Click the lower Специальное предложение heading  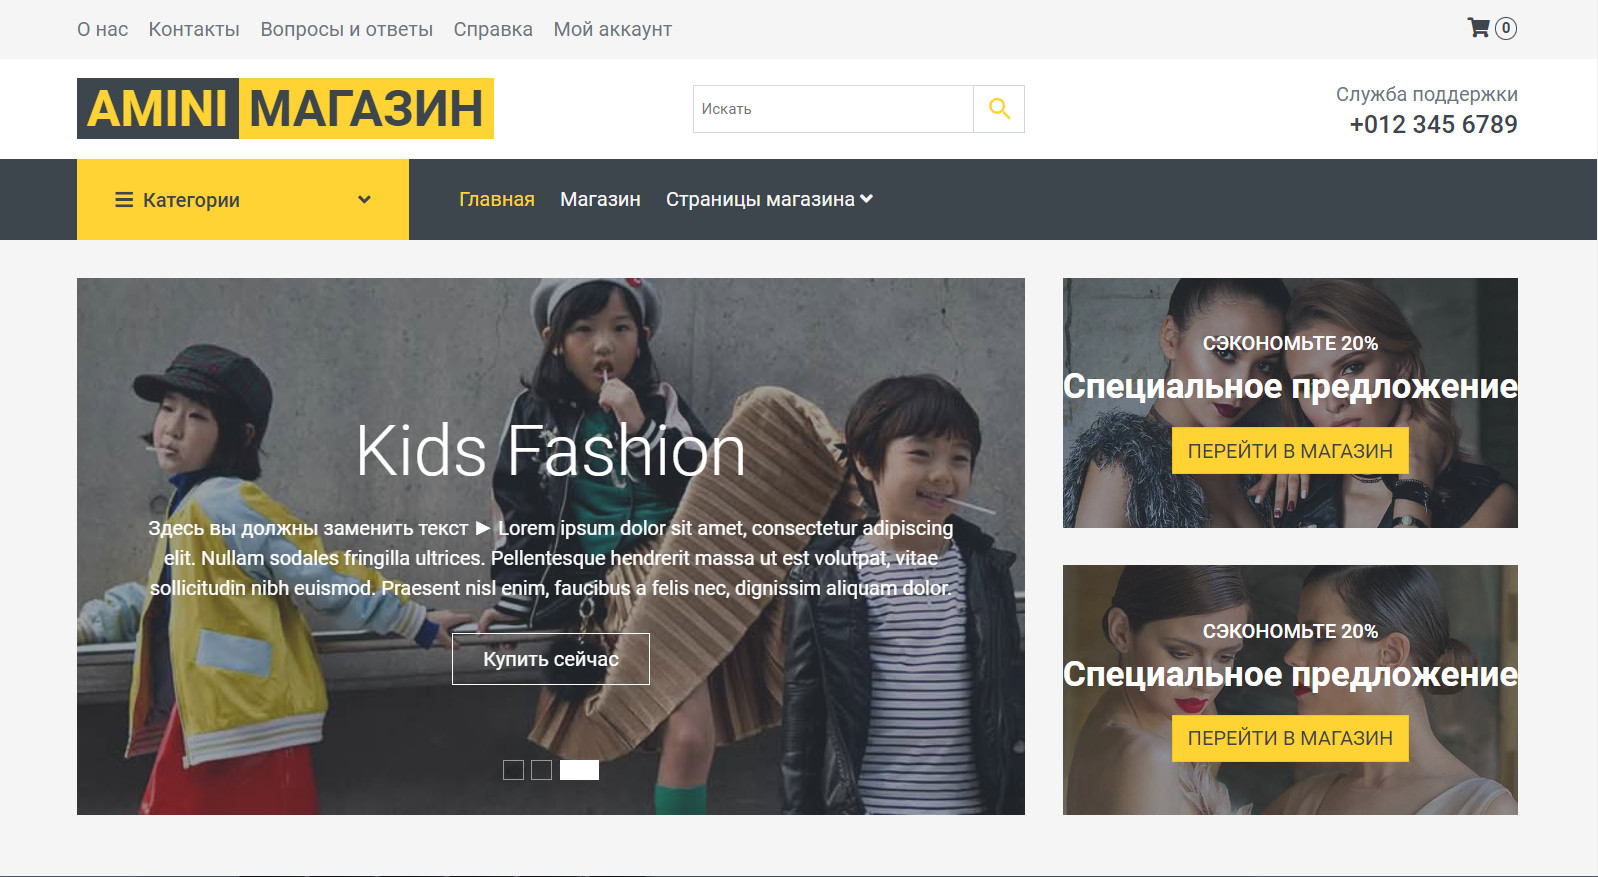pos(1290,674)
